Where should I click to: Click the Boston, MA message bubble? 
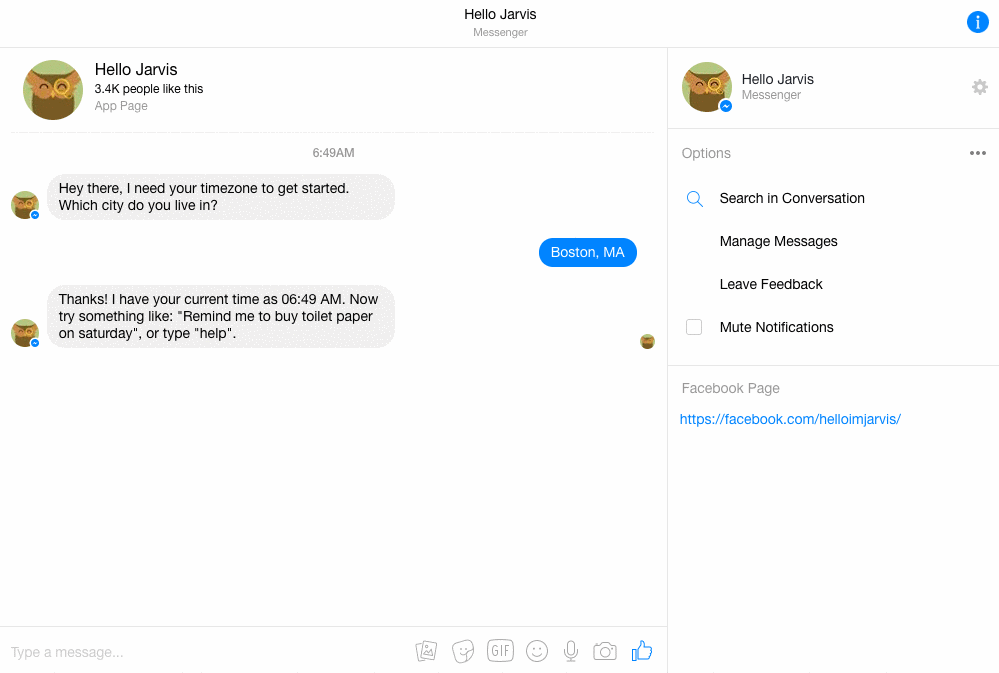click(587, 252)
